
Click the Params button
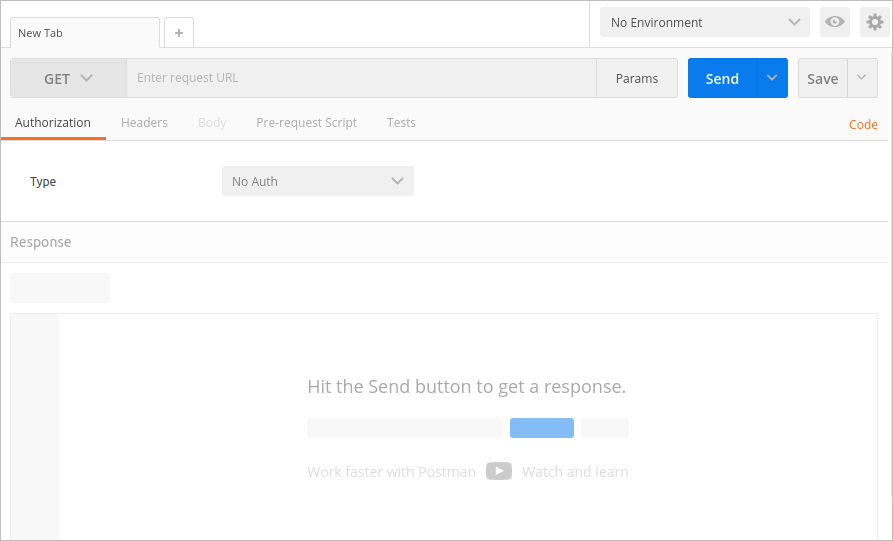tap(637, 78)
